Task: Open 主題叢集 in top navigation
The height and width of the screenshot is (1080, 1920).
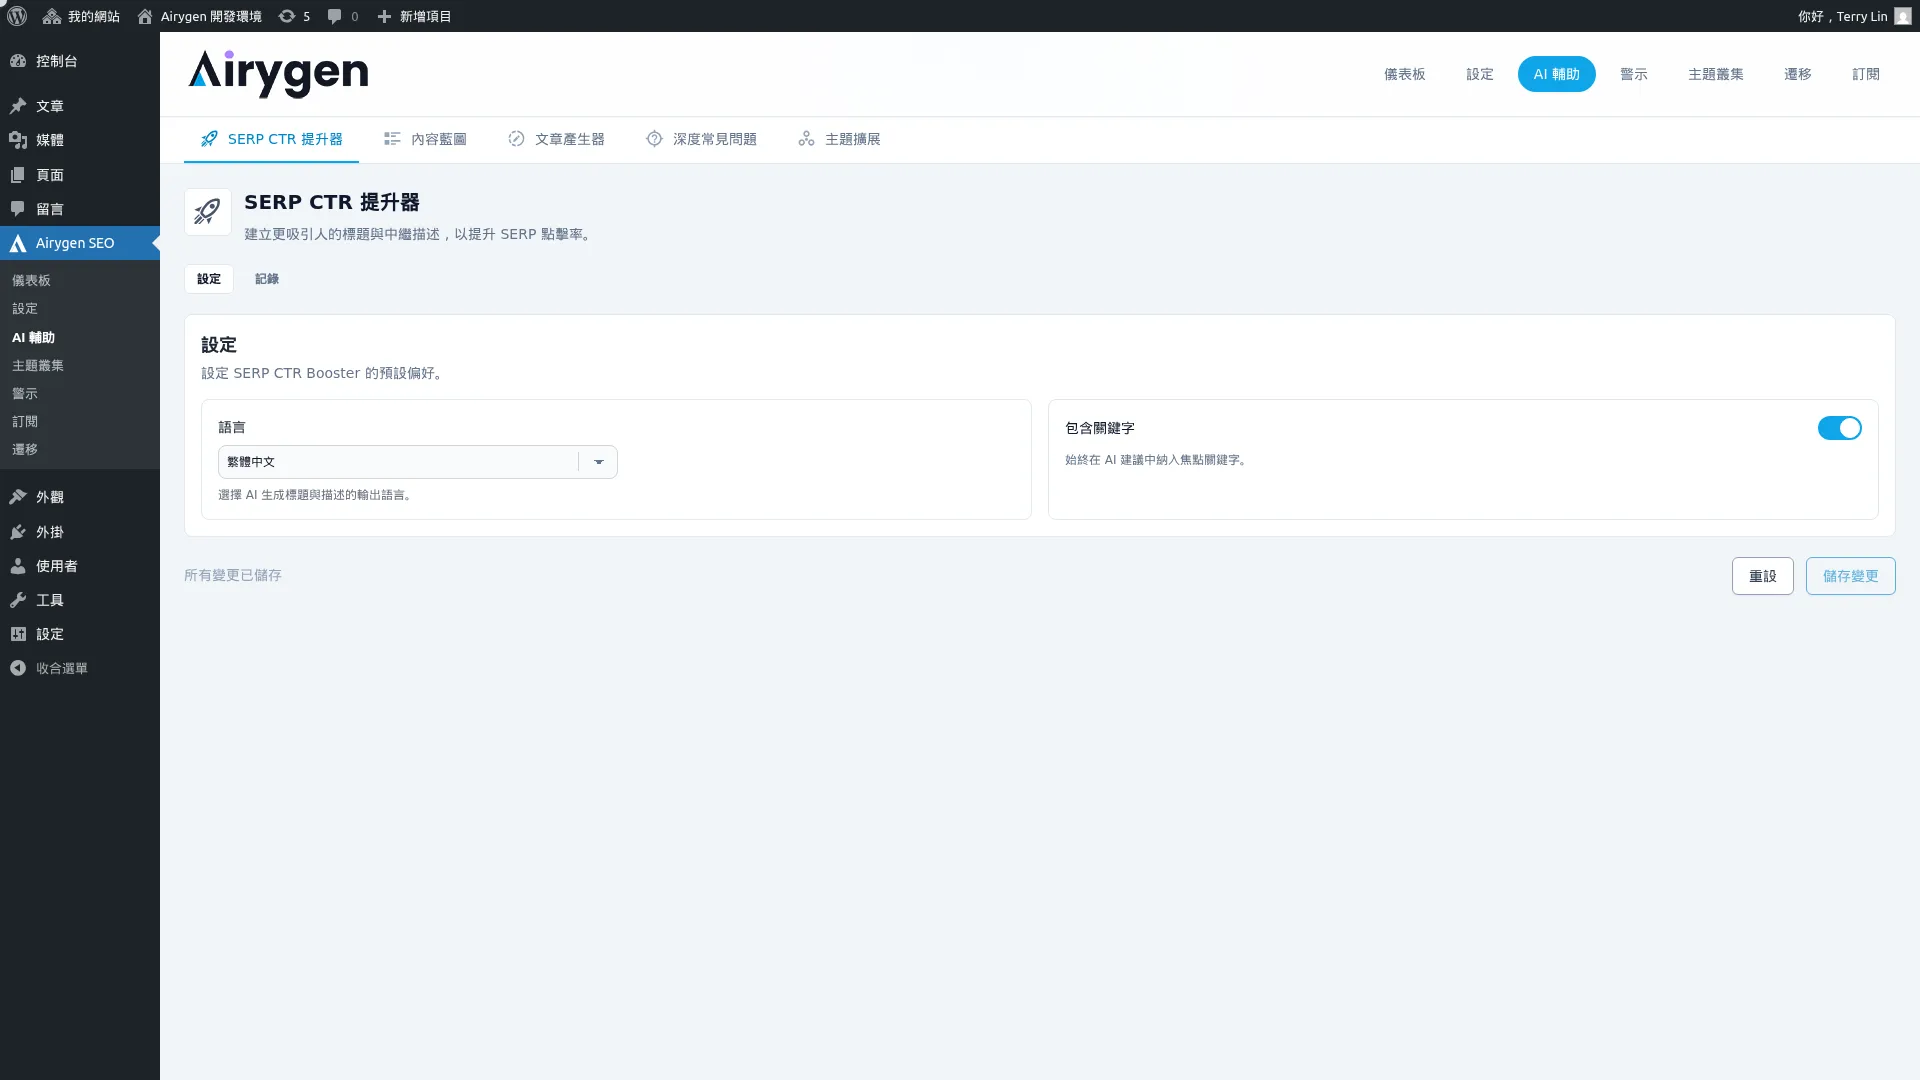Action: (1715, 74)
